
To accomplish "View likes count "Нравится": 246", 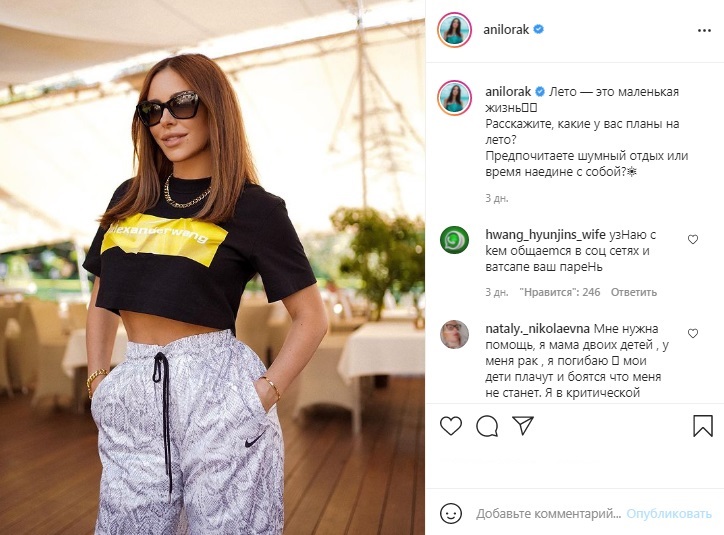I will (560, 292).
